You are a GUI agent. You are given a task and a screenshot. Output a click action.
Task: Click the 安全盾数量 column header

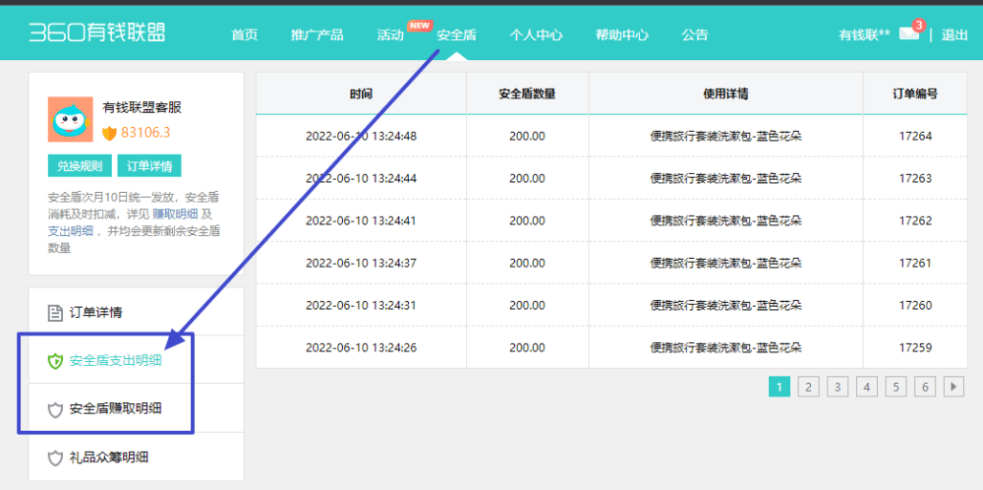tap(527, 94)
